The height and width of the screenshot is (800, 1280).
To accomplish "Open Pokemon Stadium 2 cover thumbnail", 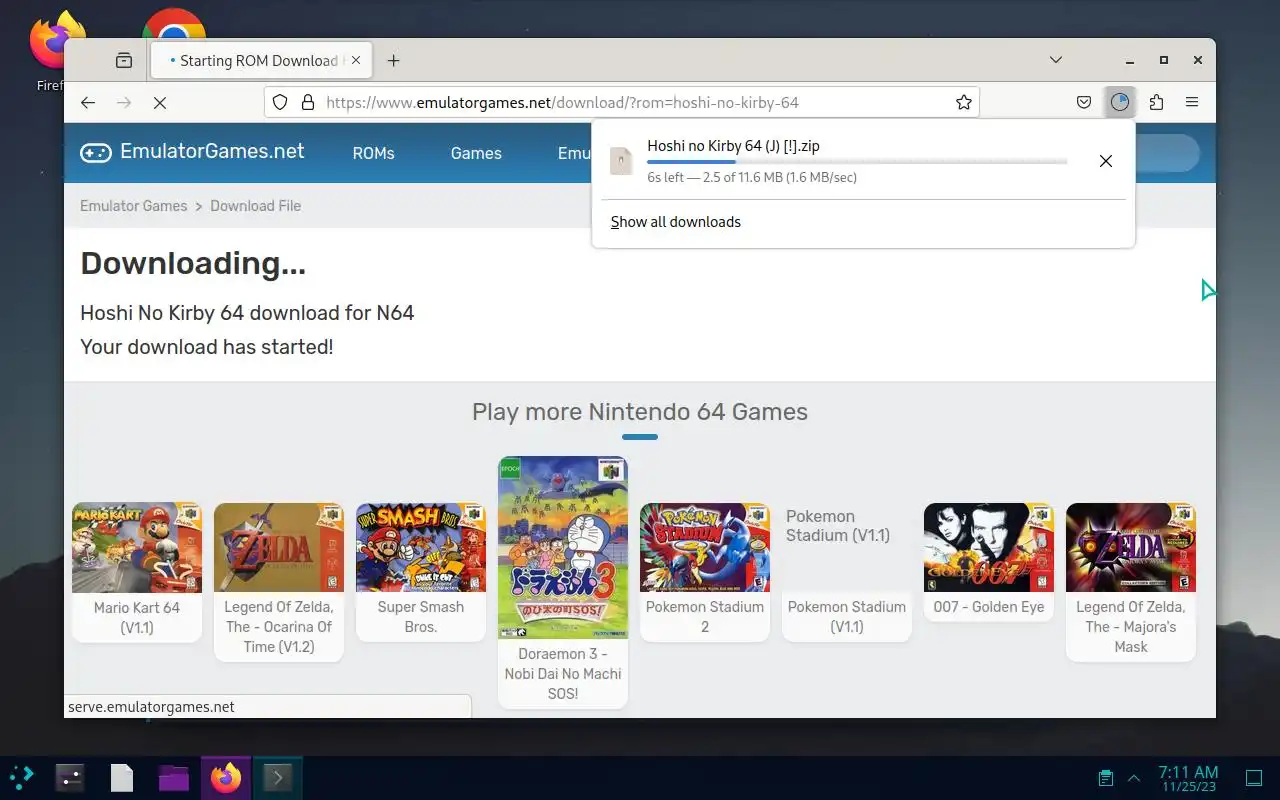I will pos(705,547).
